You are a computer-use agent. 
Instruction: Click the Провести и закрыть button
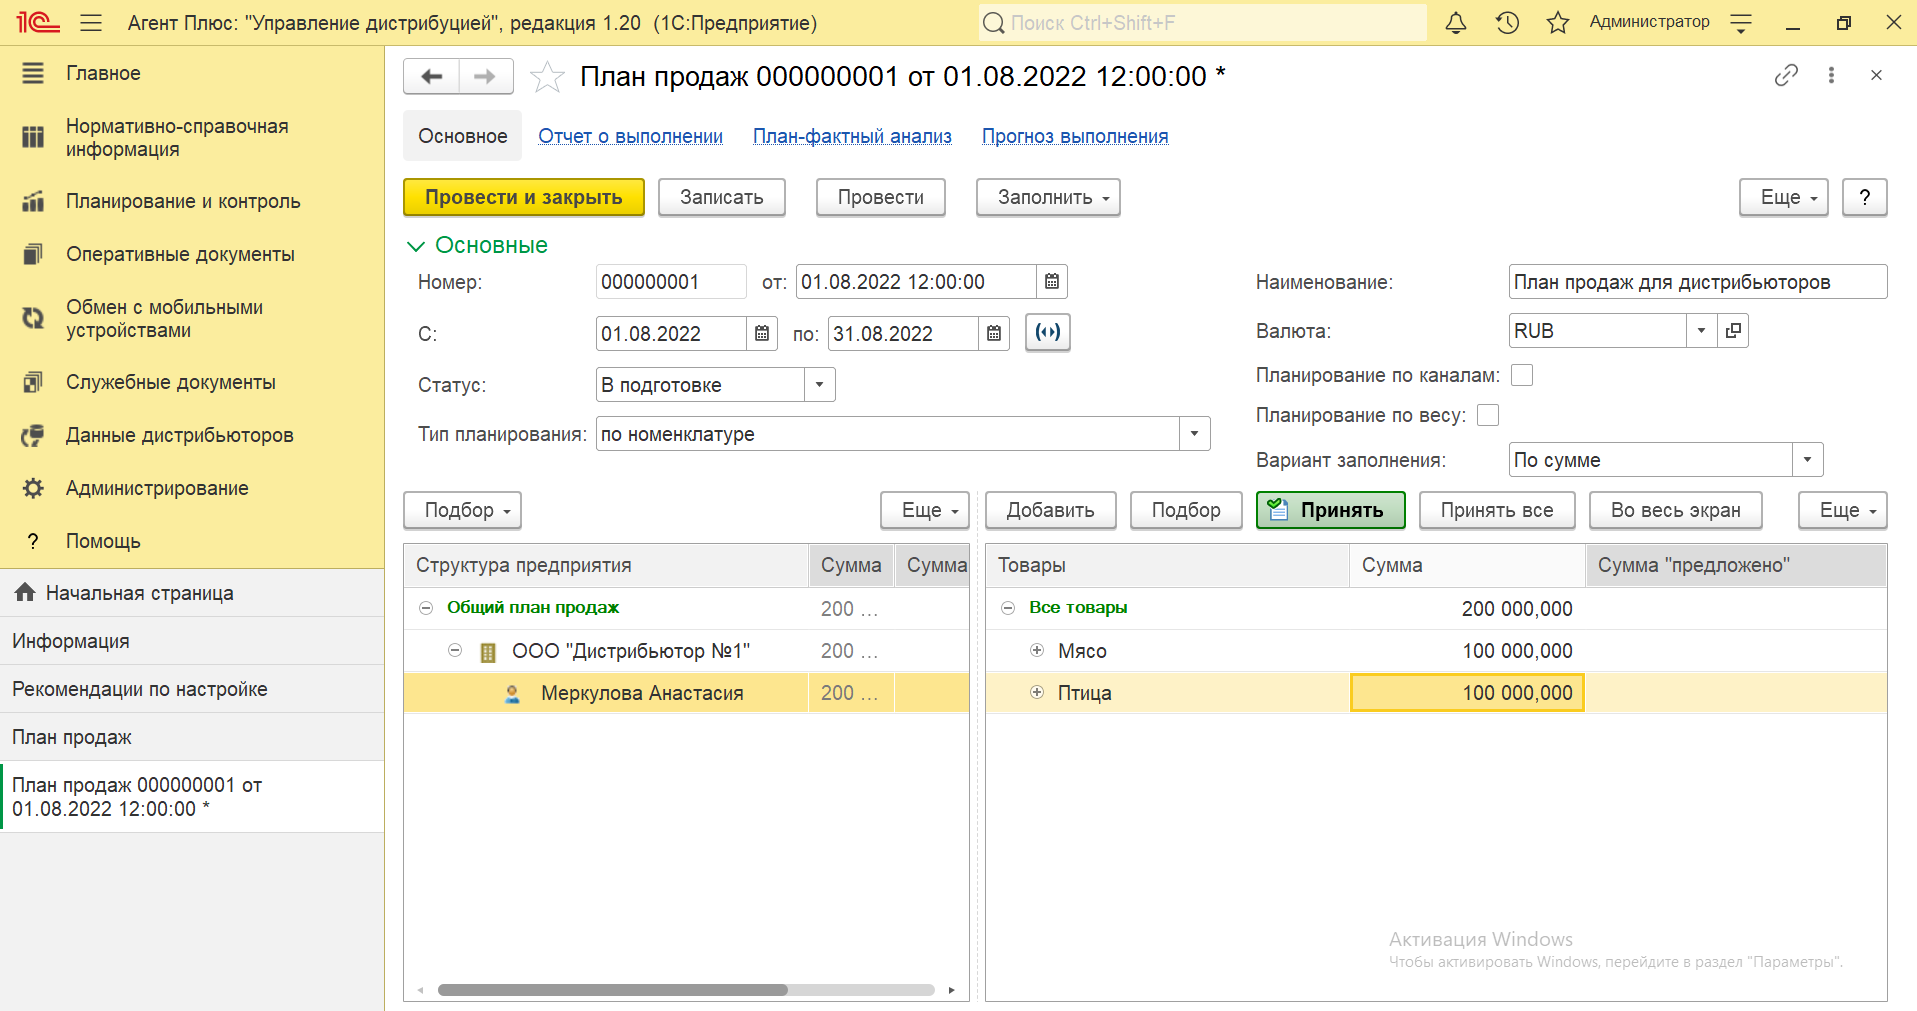(523, 197)
